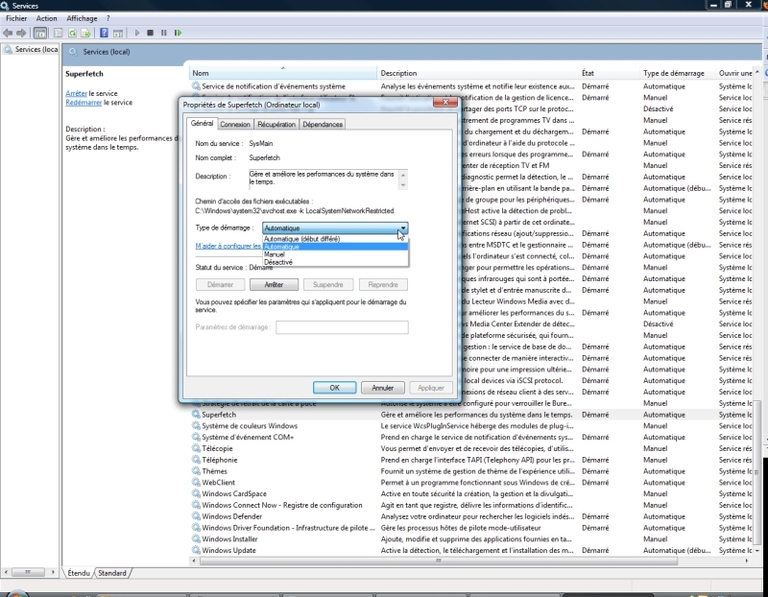The height and width of the screenshot is (597, 768).
Task: Click gear icon of Téléphonie row
Action: click(x=196, y=460)
